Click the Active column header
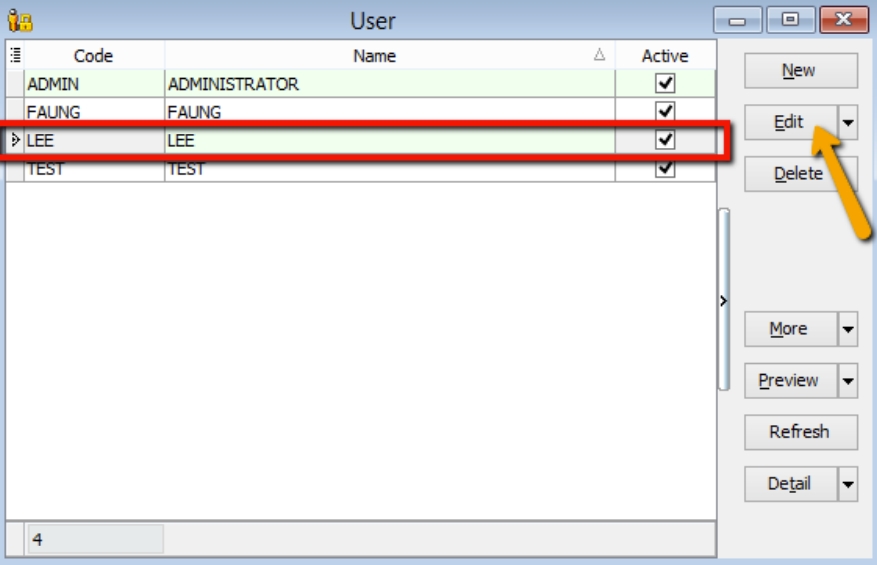 tap(665, 55)
